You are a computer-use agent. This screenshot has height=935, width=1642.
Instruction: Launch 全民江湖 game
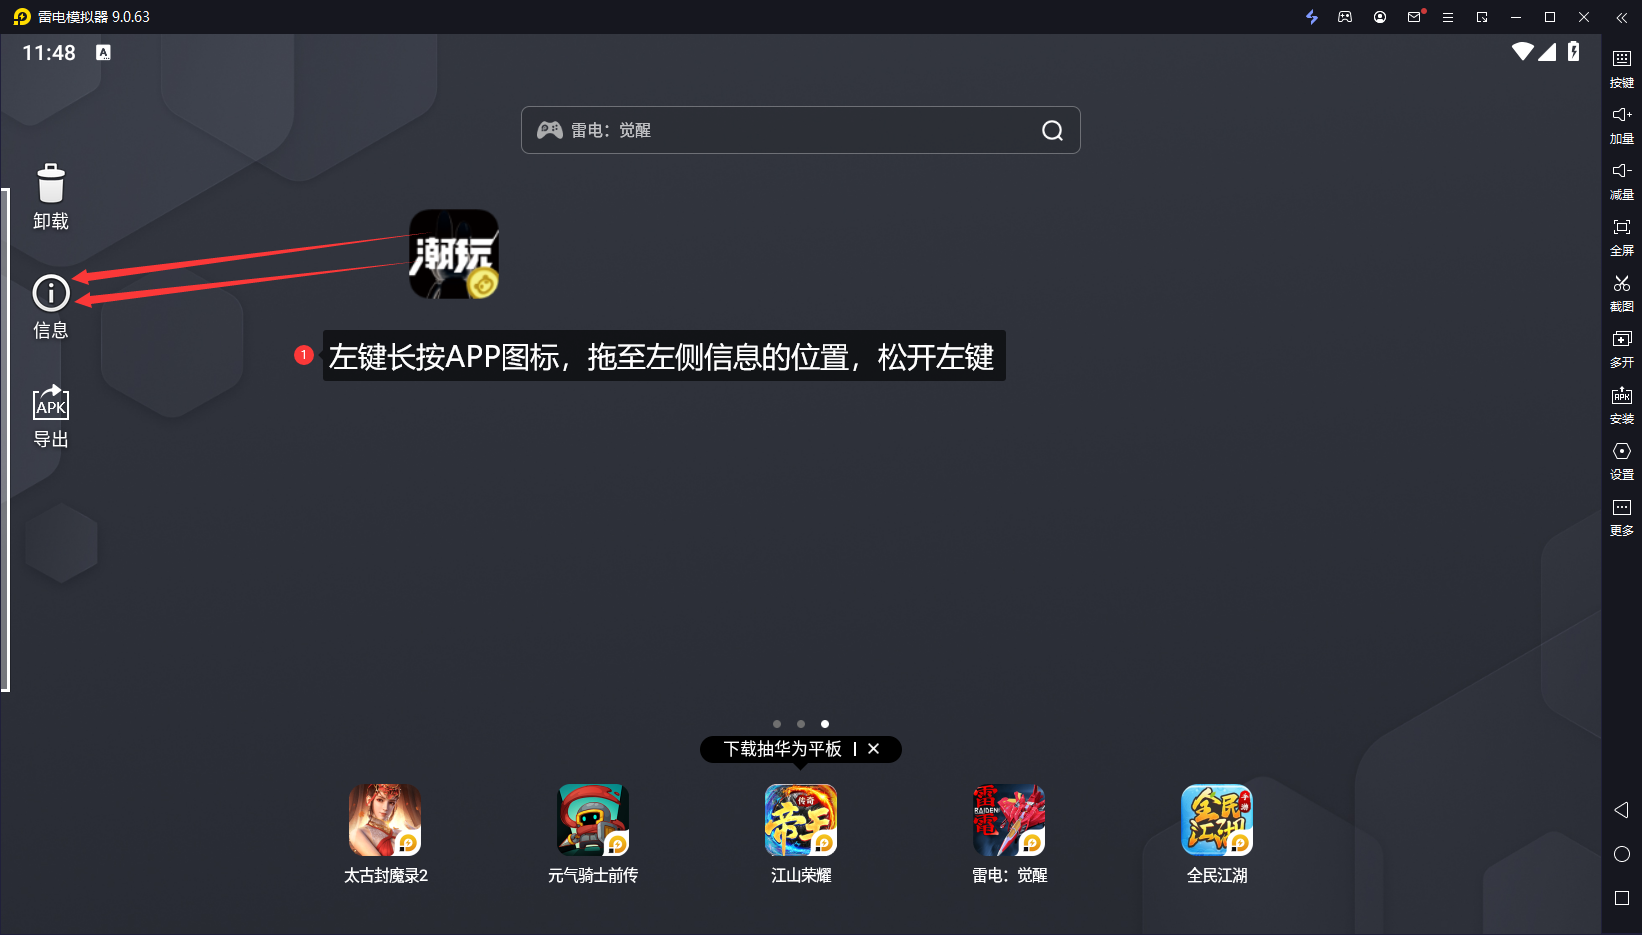[1217, 820]
